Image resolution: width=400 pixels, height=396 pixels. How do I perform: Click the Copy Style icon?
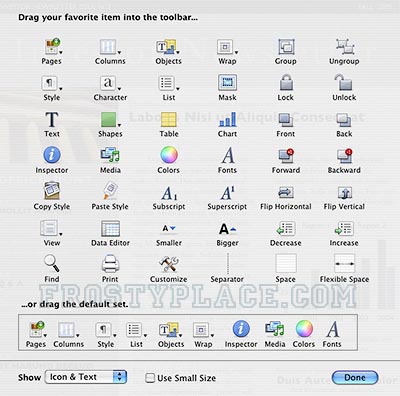pyautogui.click(x=52, y=191)
